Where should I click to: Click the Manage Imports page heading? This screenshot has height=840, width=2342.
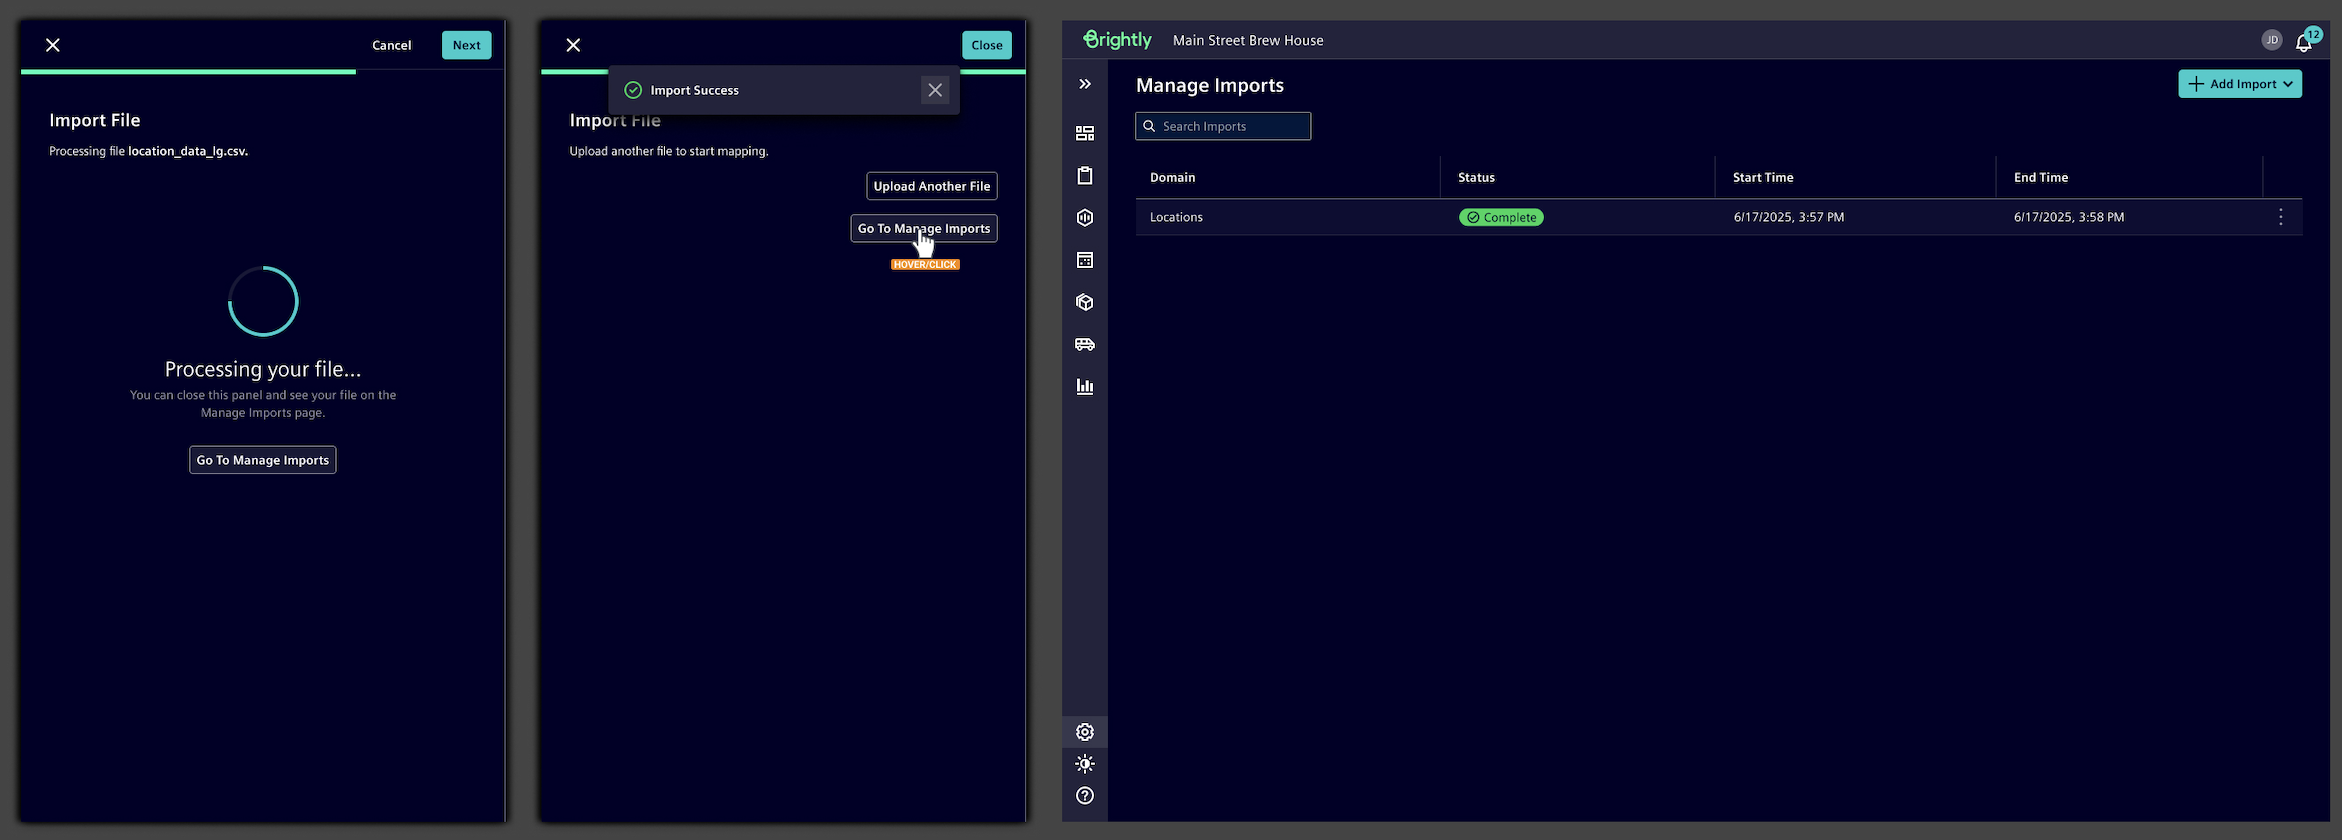click(1210, 85)
